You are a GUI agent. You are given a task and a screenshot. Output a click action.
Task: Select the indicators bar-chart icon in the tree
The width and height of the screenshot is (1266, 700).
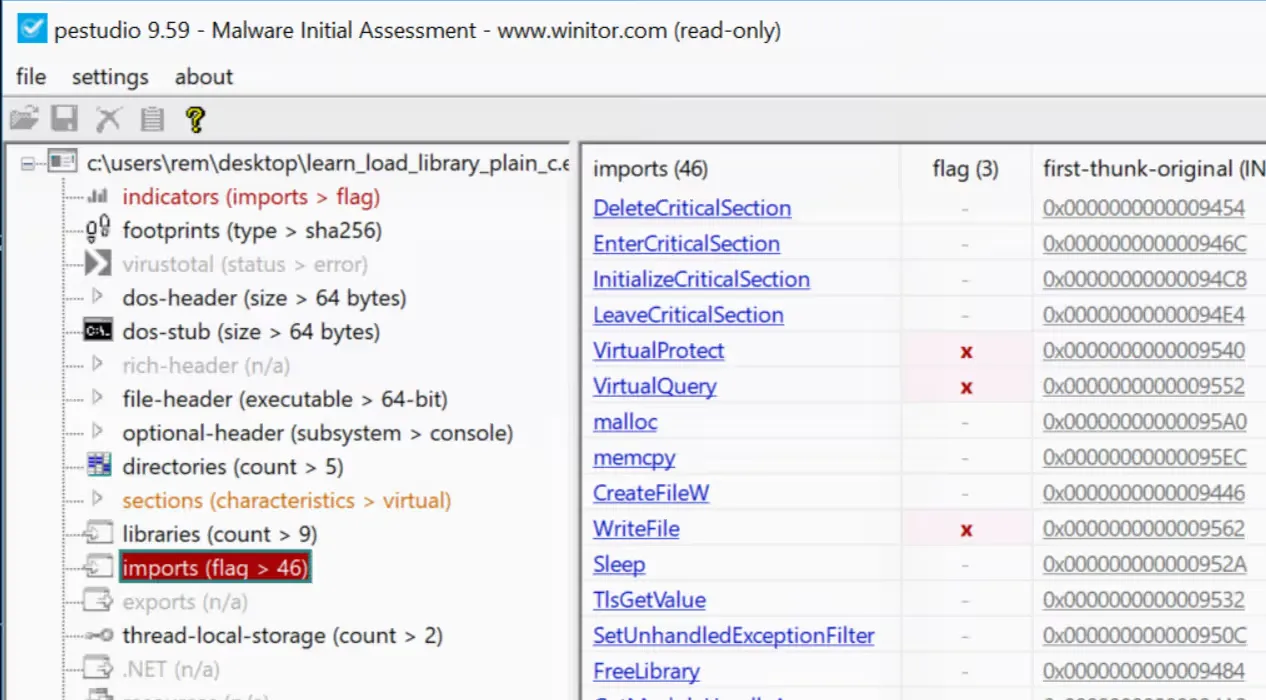click(x=96, y=196)
